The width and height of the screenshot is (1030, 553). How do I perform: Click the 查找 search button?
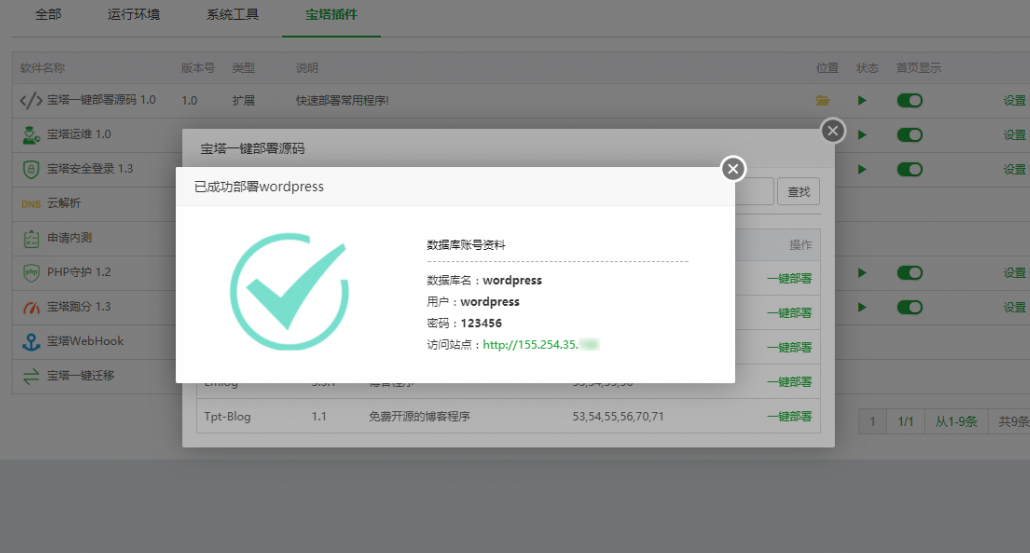point(799,192)
